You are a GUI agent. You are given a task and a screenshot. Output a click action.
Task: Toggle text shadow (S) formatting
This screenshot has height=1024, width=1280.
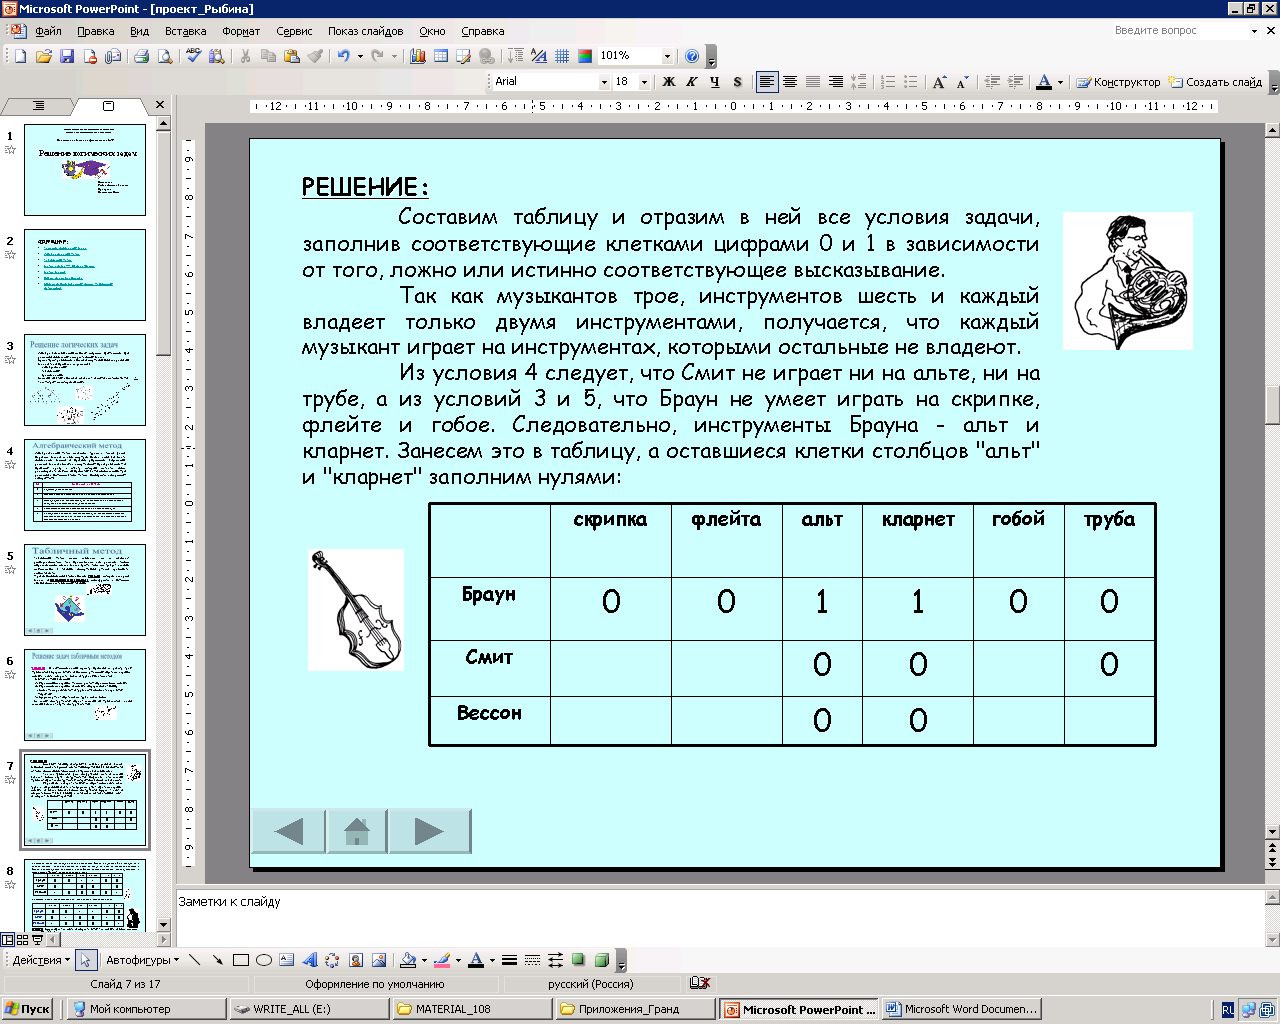(737, 82)
